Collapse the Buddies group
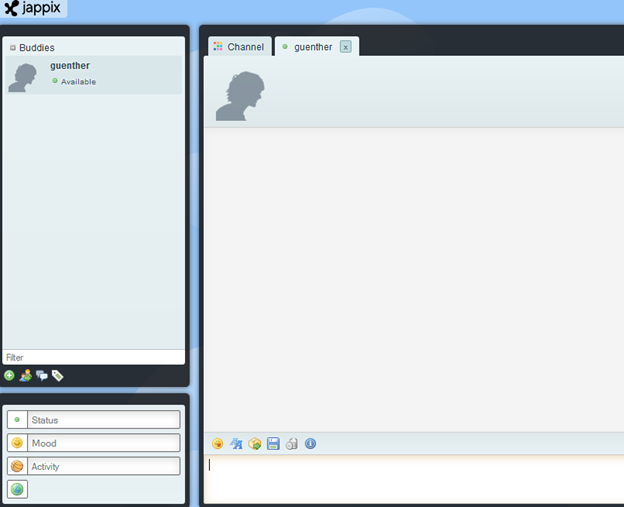Image resolution: width=624 pixels, height=507 pixels. pyautogui.click(x=13, y=48)
